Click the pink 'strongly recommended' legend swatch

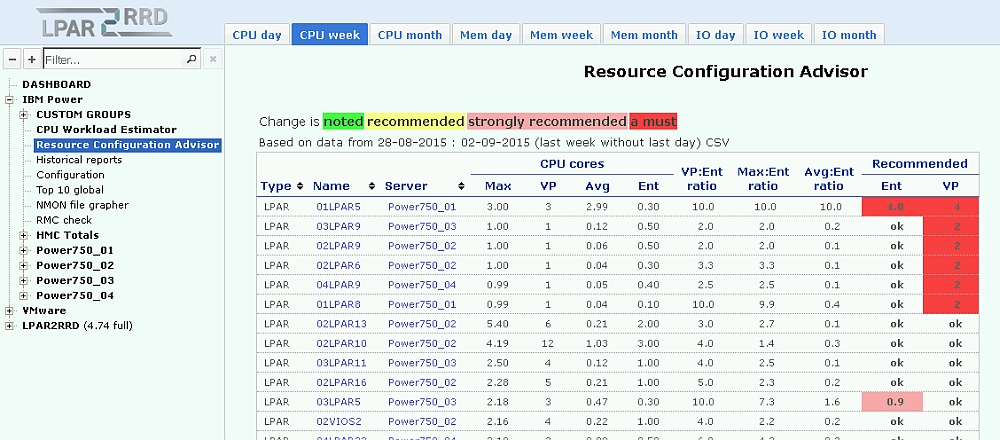tap(547, 121)
